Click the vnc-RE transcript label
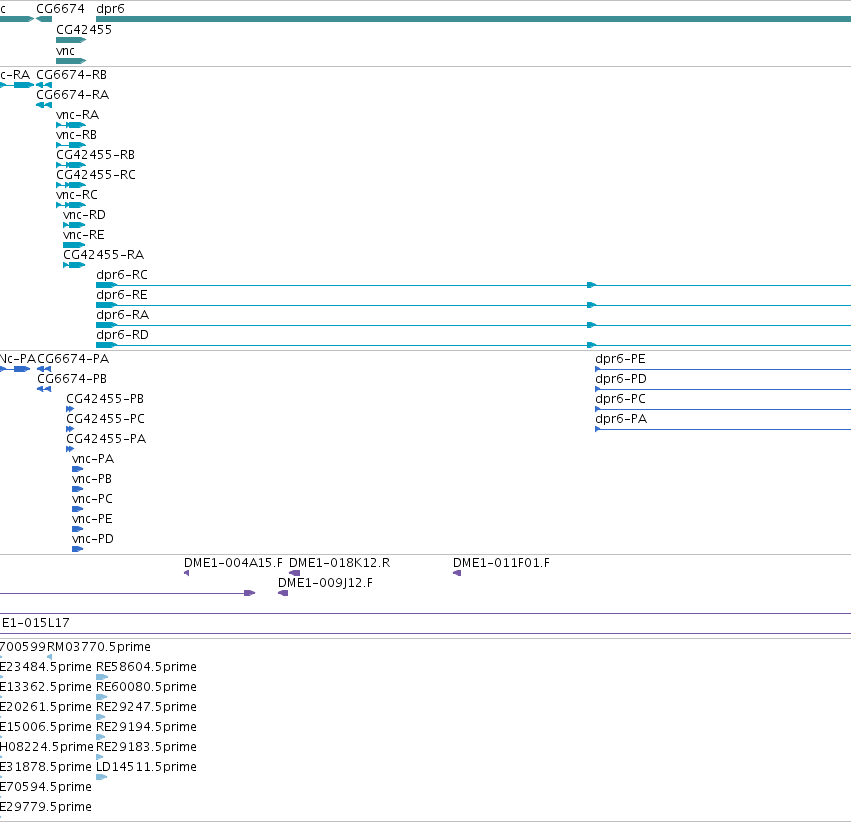Viewport: 851px width, 822px height. point(84,235)
